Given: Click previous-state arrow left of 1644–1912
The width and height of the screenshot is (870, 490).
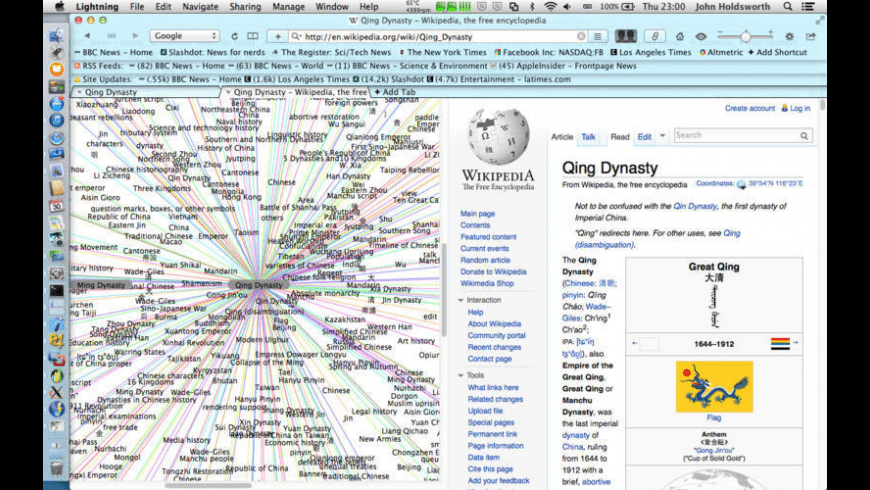Looking at the screenshot, I should tap(635, 343).
